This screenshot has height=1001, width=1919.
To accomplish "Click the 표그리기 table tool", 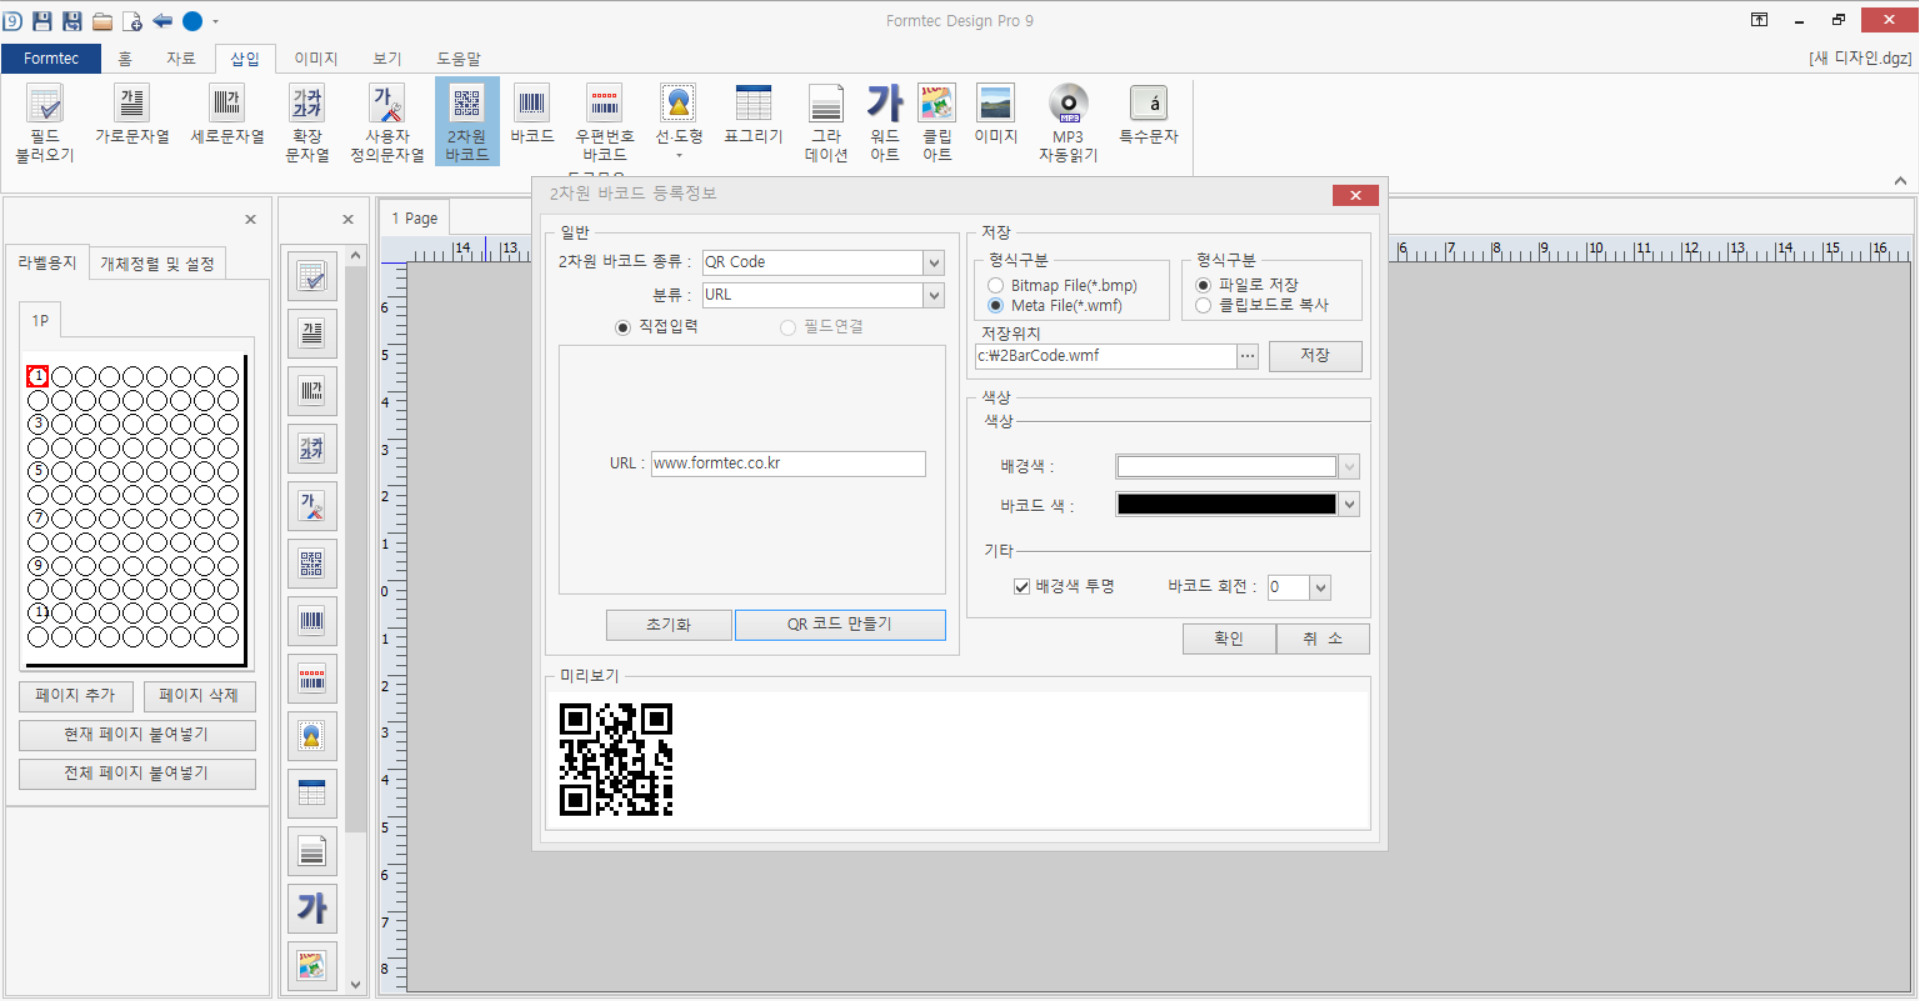I will (753, 115).
